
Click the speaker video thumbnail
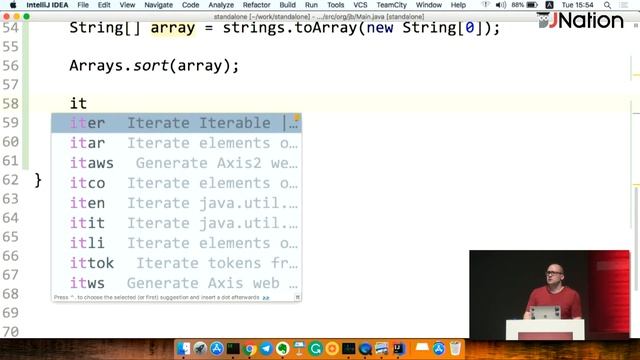click(x=549, y=295)
